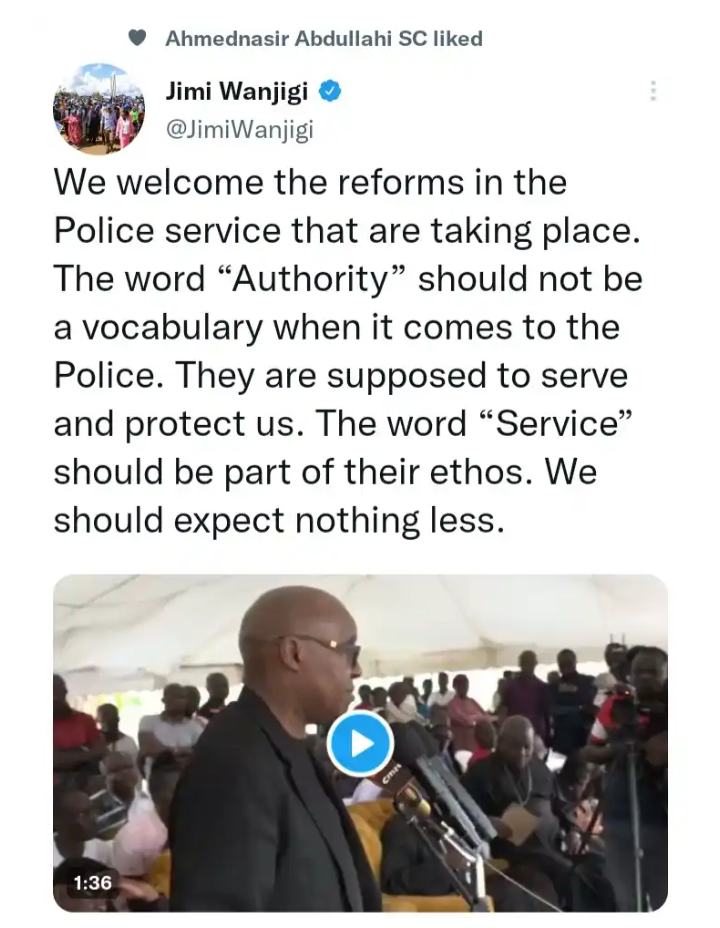Screen dimensions: 720x928
Task: Click "should expect nothing less" closing line
Action: (x=279, y=521)
